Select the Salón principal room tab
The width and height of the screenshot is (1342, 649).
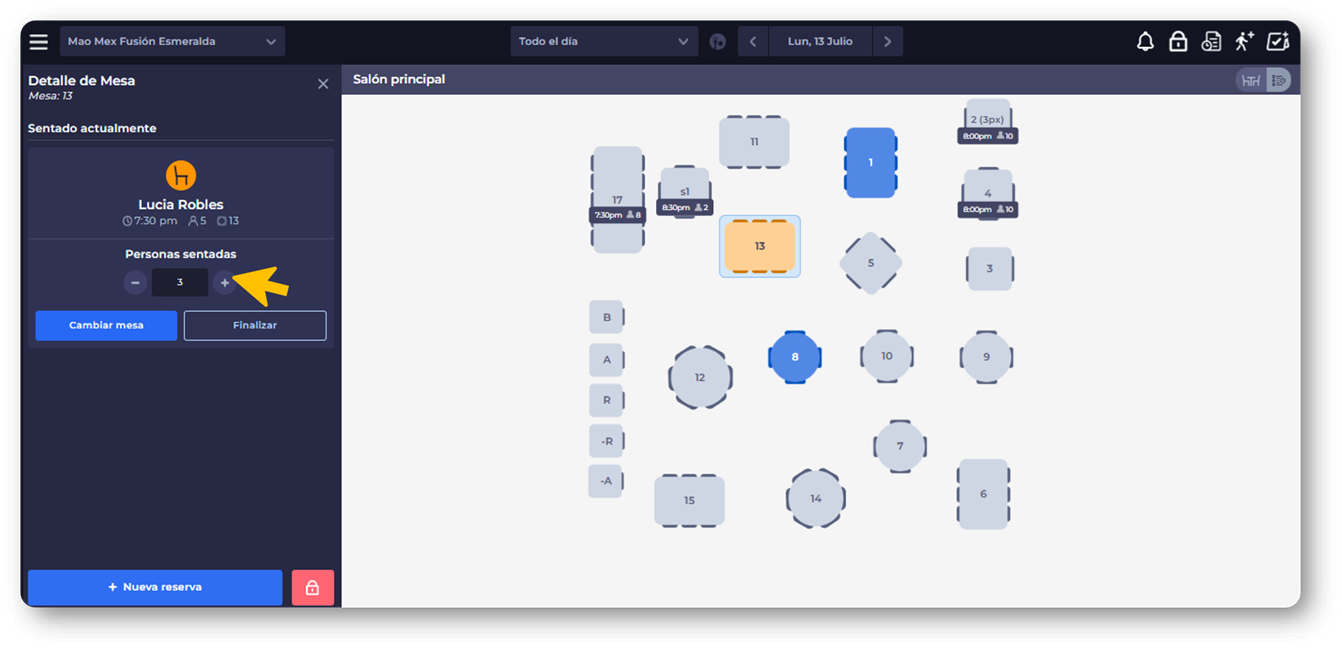pos(399,79)
